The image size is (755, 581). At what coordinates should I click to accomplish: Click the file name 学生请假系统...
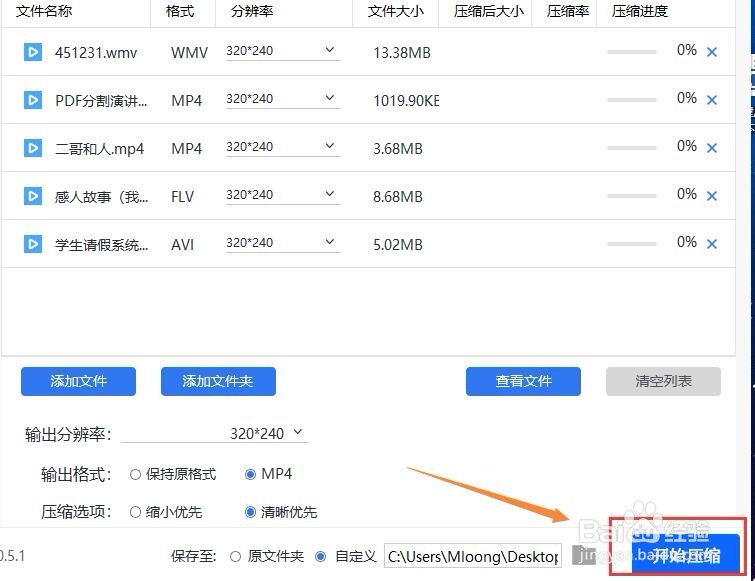101,245
